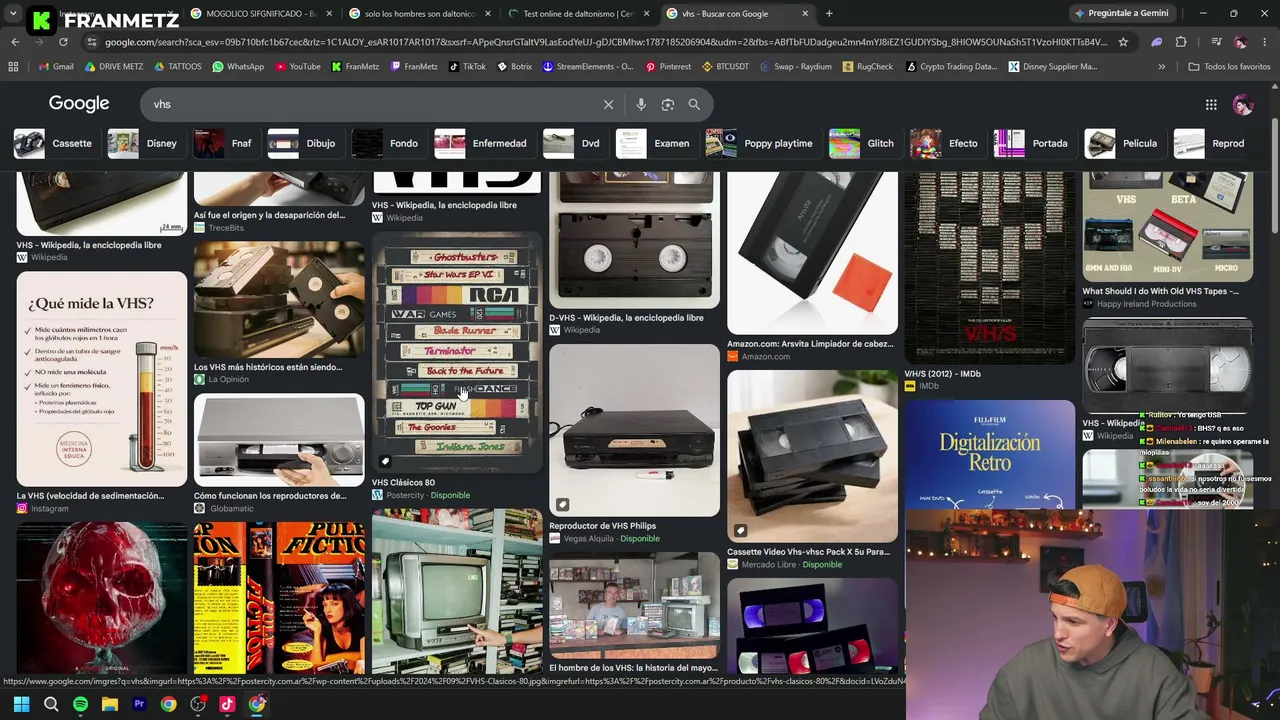
Task: Open the Todos los favoritos folder
Action: point(1229,67)
